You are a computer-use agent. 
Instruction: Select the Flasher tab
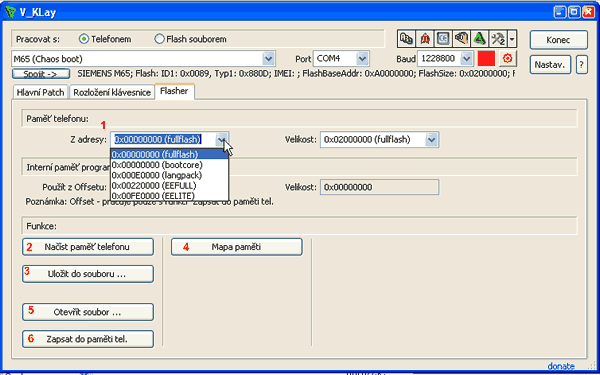pos(174,91)
